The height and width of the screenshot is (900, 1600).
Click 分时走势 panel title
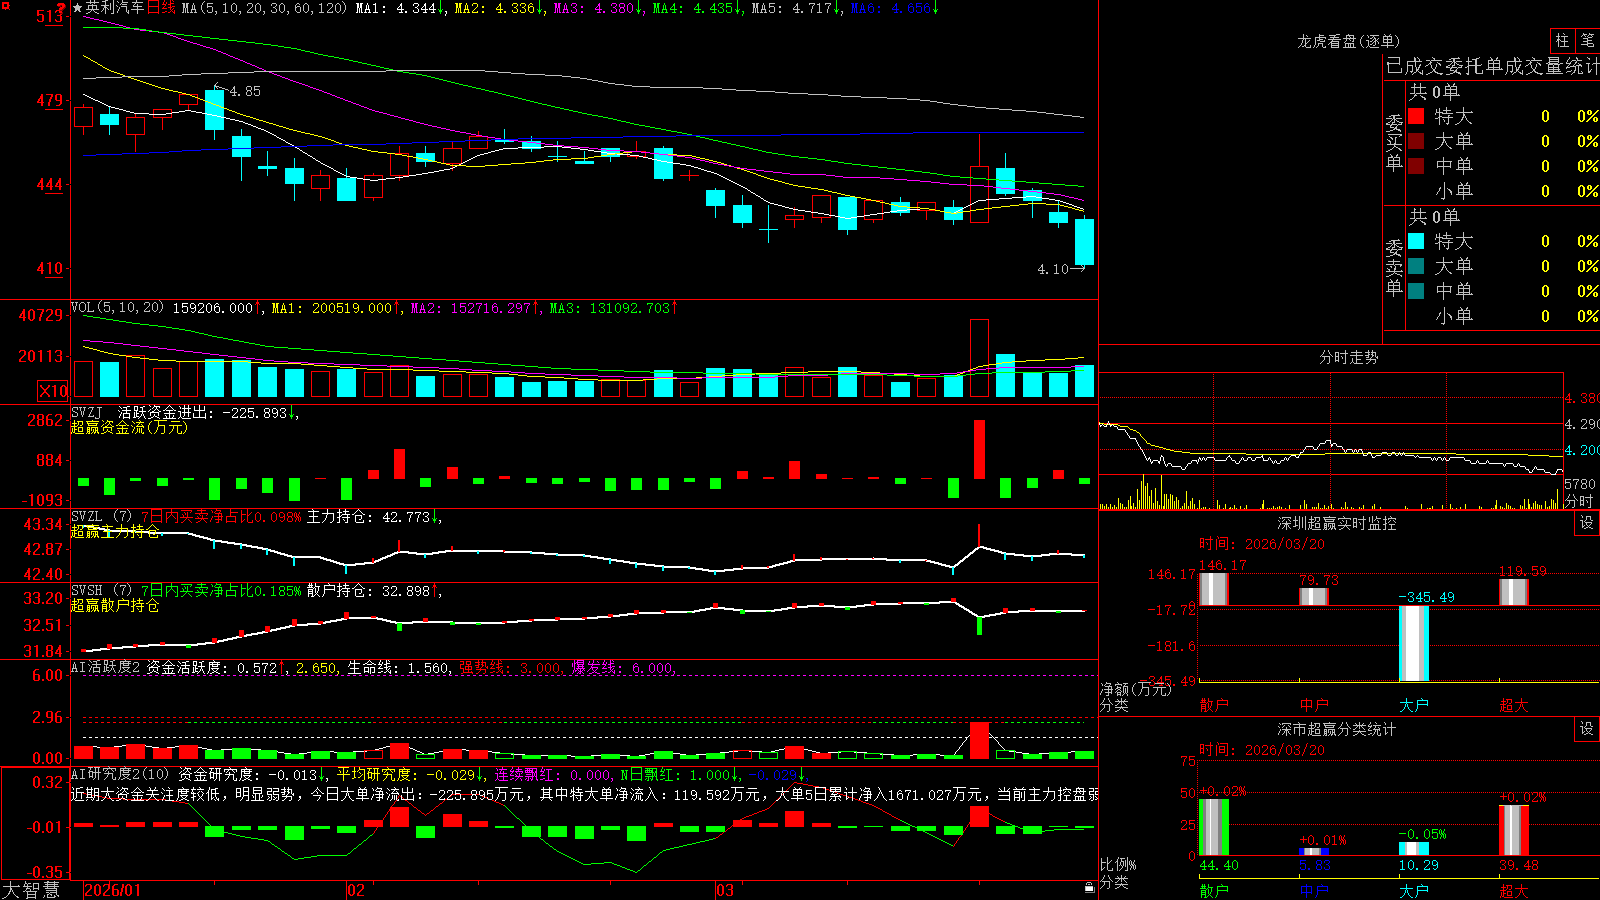click(x=1348, y=357)
